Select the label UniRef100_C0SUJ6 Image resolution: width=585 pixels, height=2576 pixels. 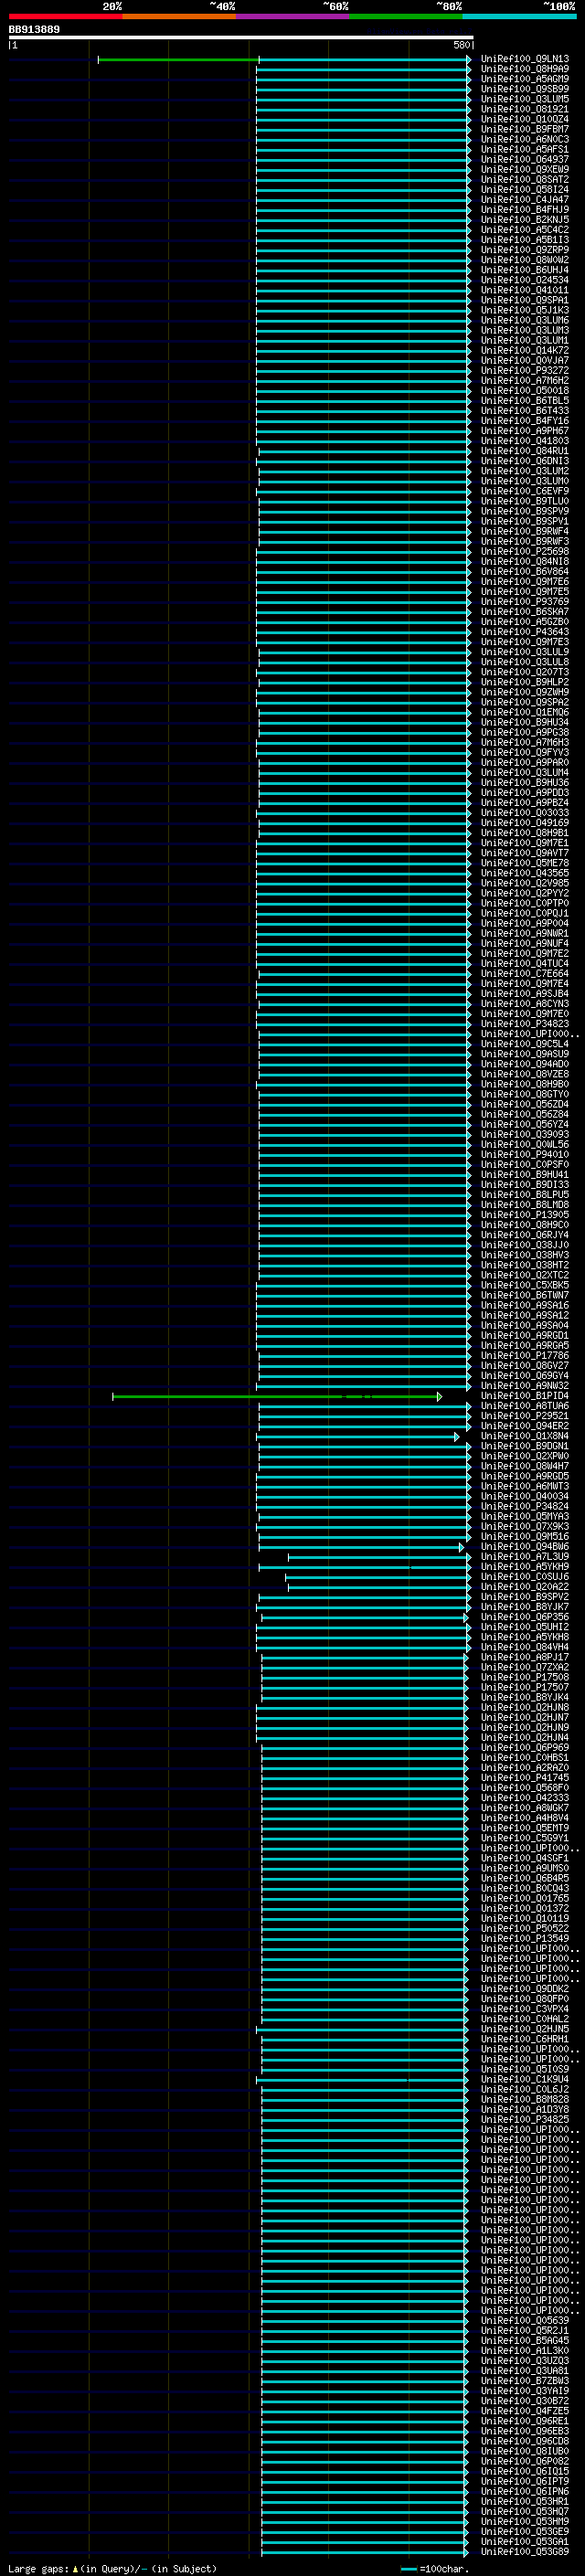click(524, 1577)
